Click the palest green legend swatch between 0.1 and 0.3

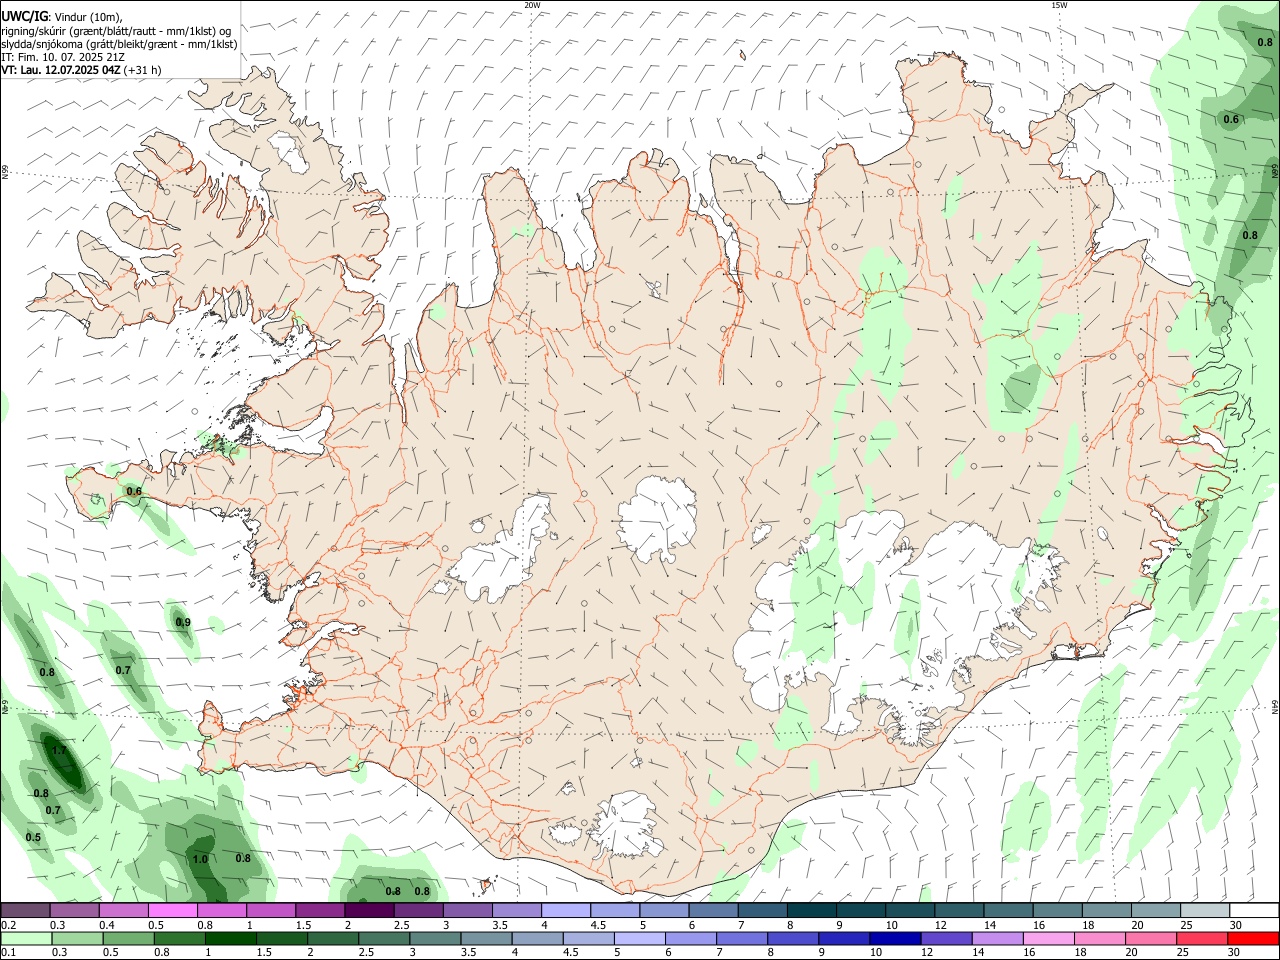pyautogui.click(x=27, y=938)
